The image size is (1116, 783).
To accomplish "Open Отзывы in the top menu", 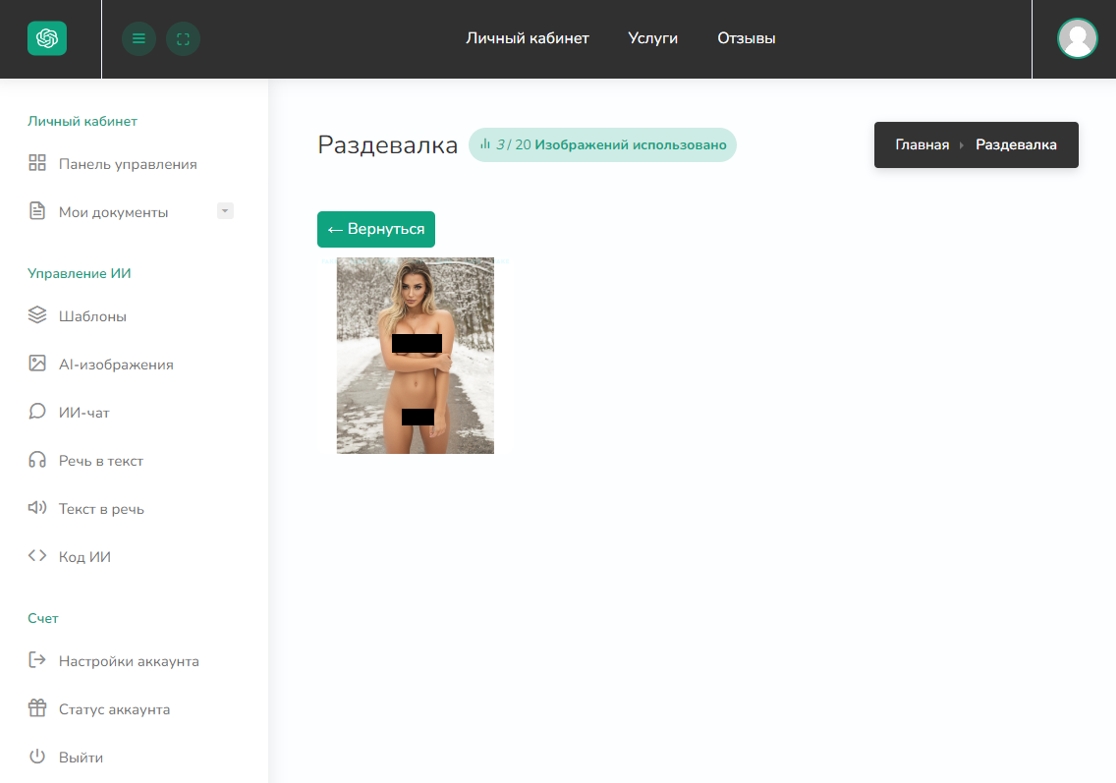I will coord(746,38).
